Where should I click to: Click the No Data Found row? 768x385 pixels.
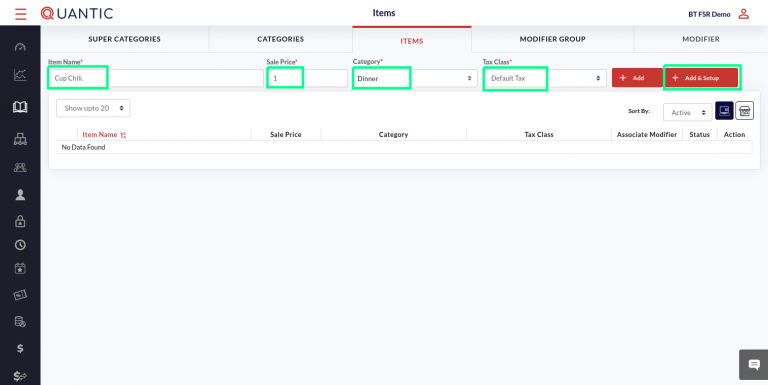[404, 147]
